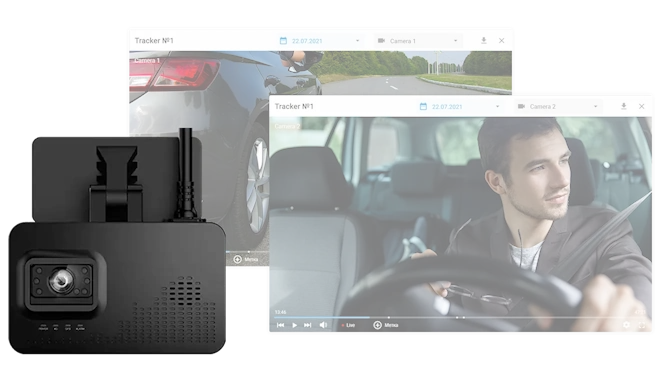Click the camera icon beside Camera 2 label
Viewport: 665px width, 390px height.
click(x=522, y=106)
